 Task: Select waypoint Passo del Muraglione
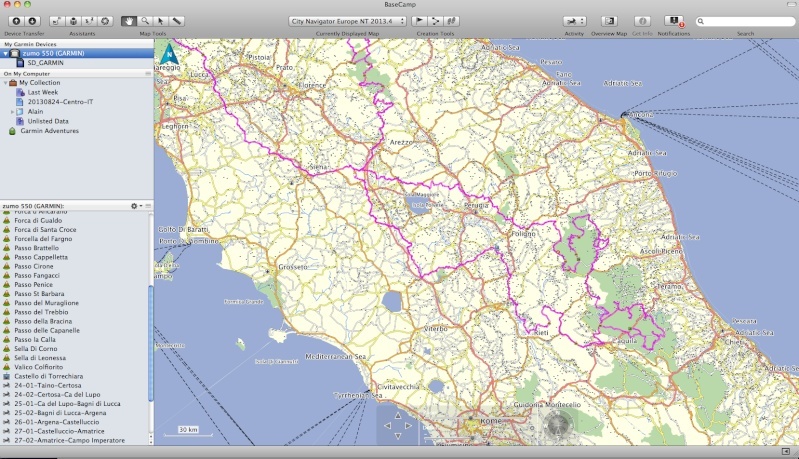(x=46, y=303)
